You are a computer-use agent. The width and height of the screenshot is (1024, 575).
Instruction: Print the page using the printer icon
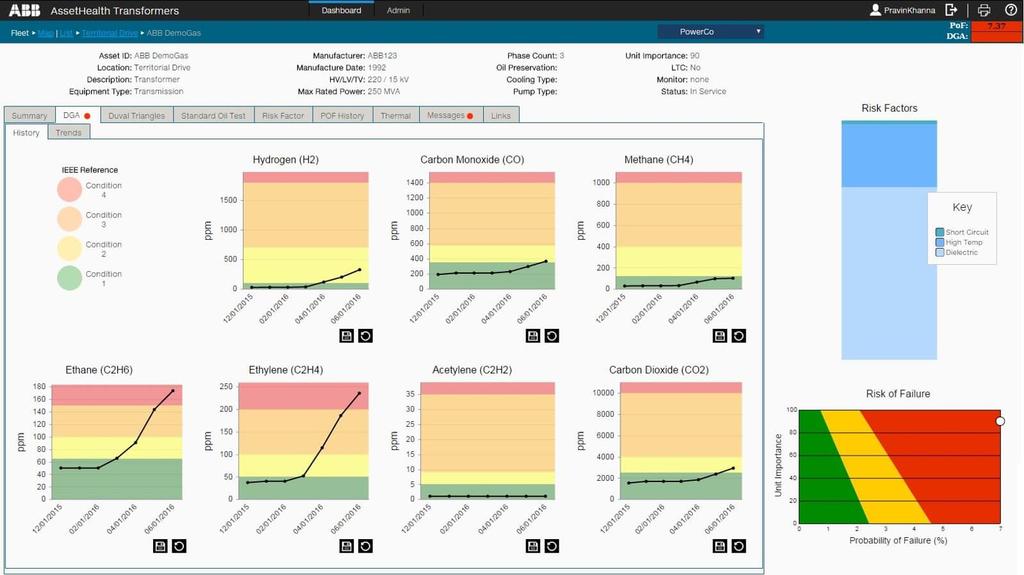click(984, 10)
